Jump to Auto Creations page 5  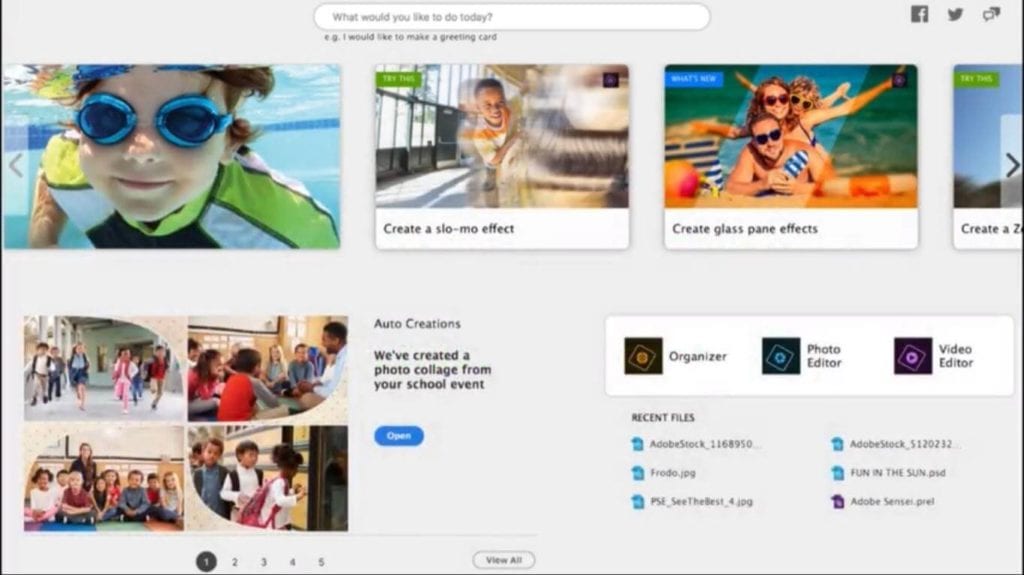click(x=321, y=562)
